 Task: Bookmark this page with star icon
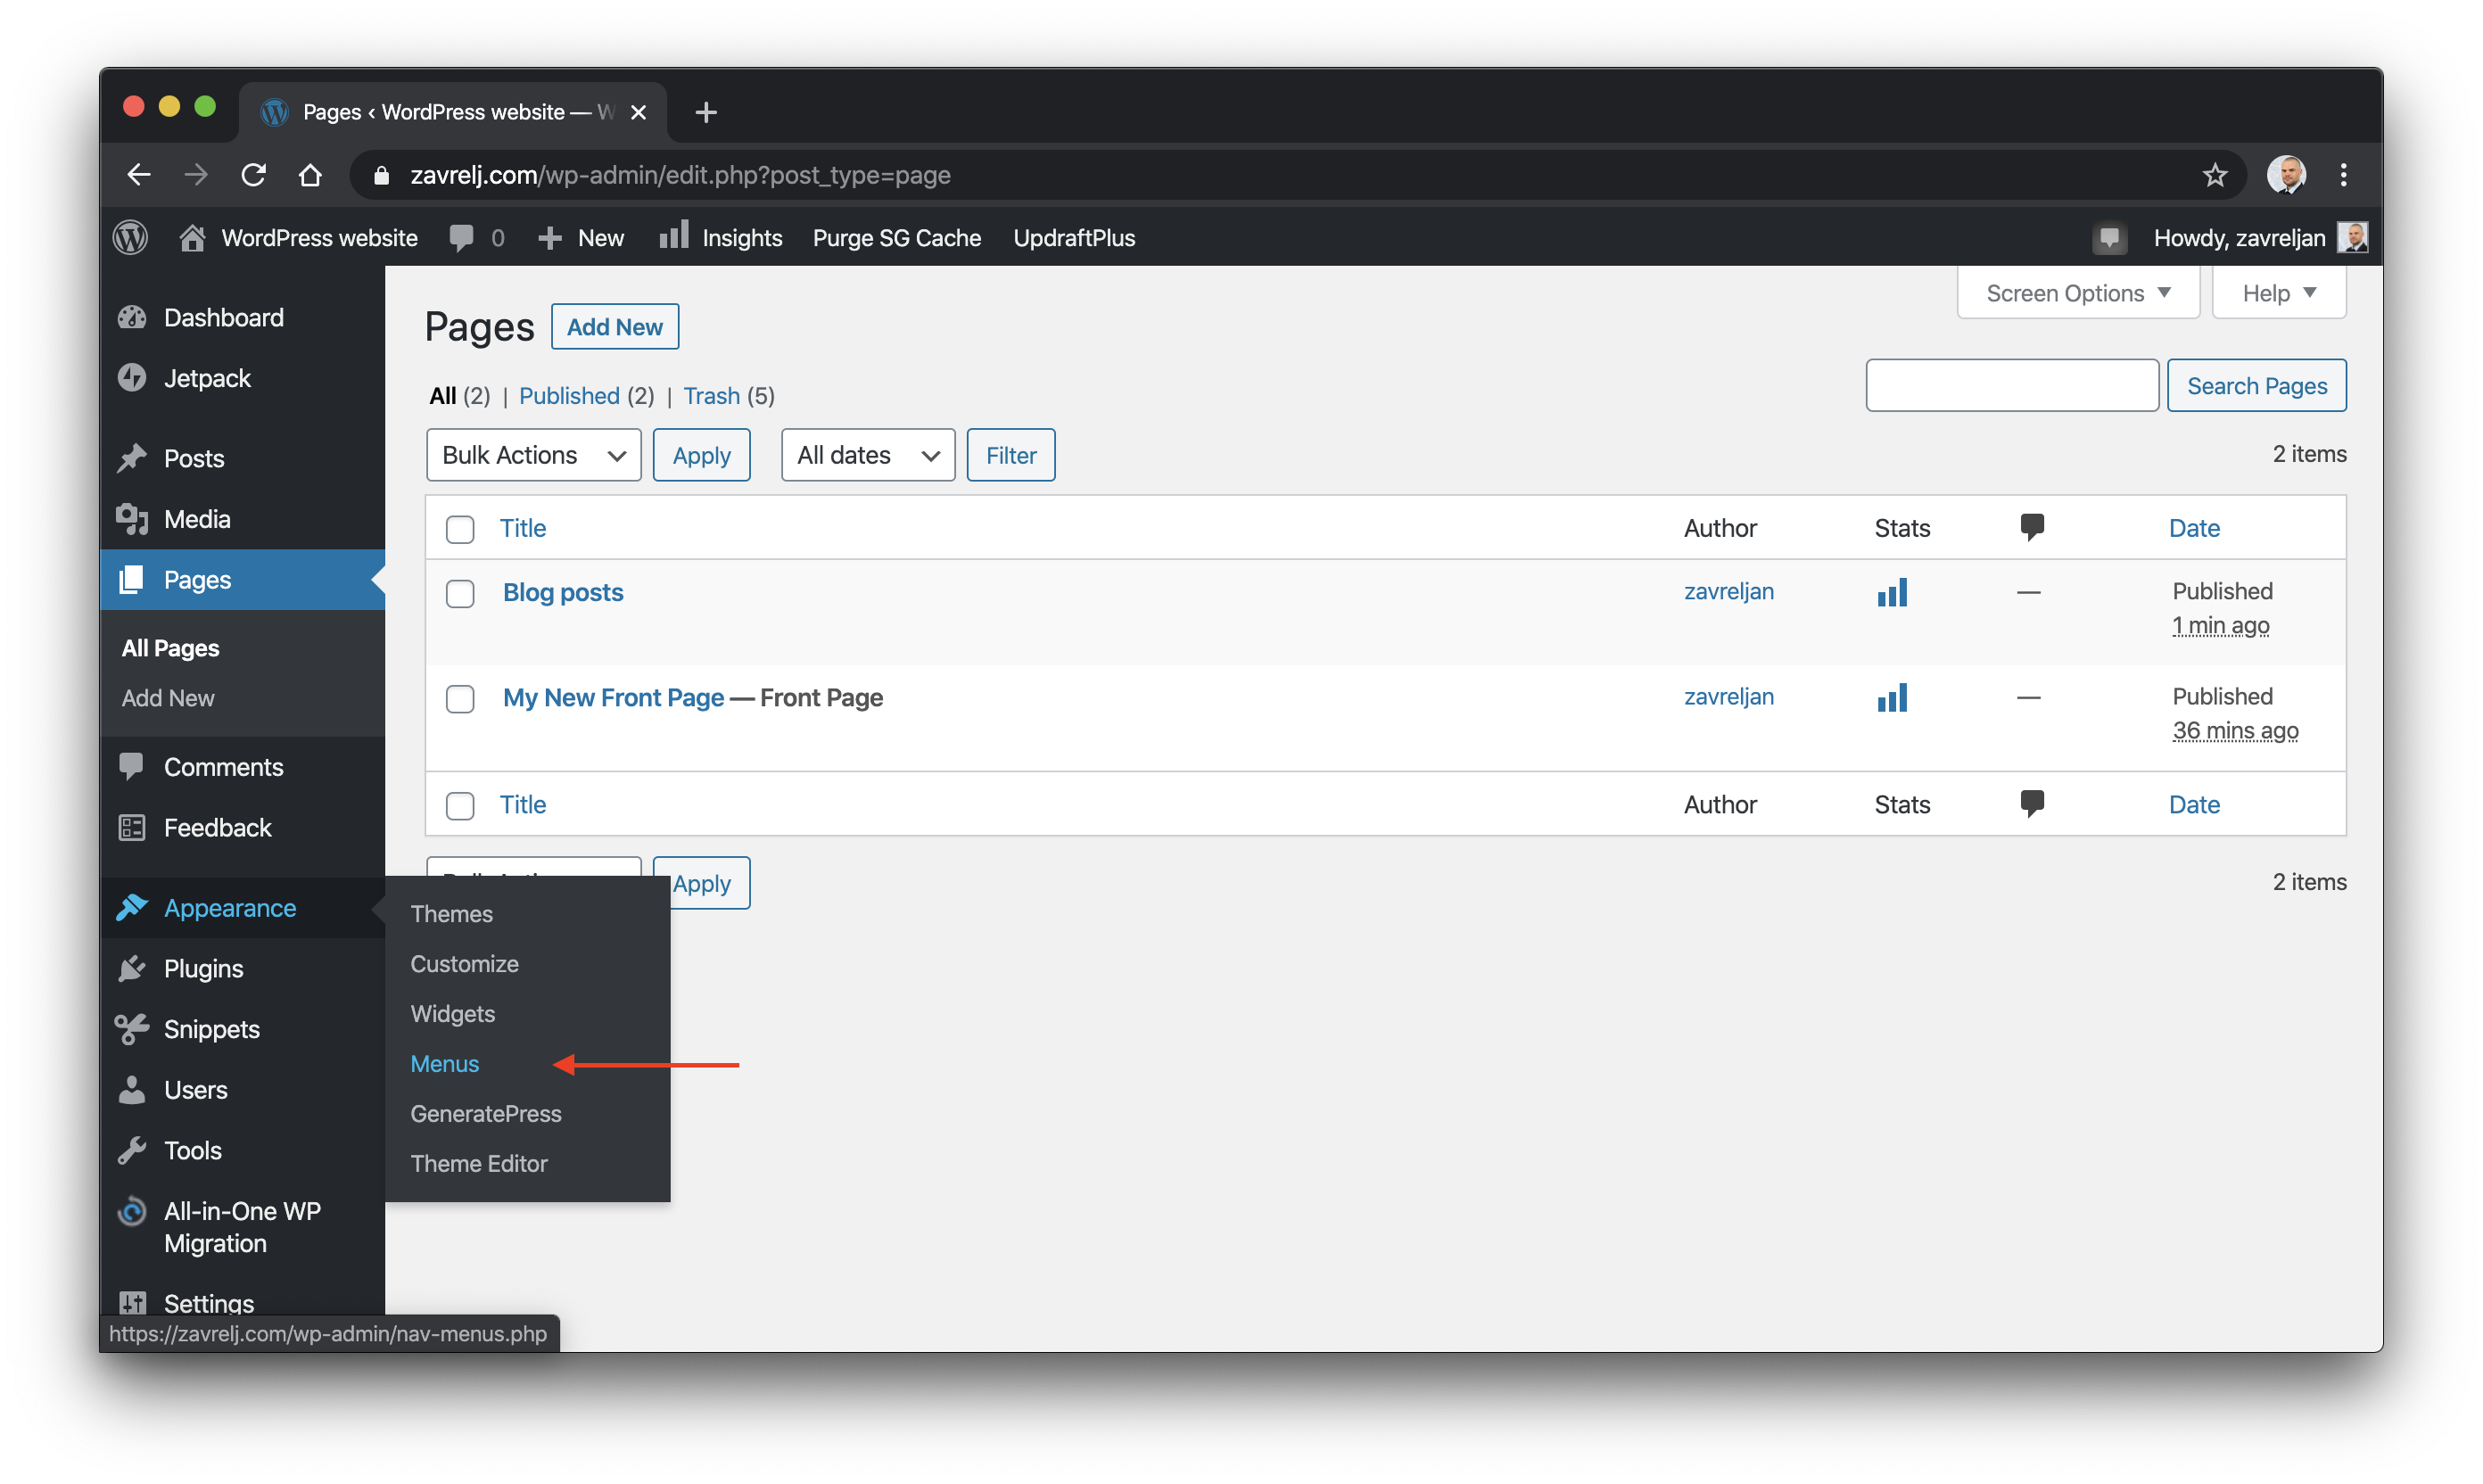2214,175
